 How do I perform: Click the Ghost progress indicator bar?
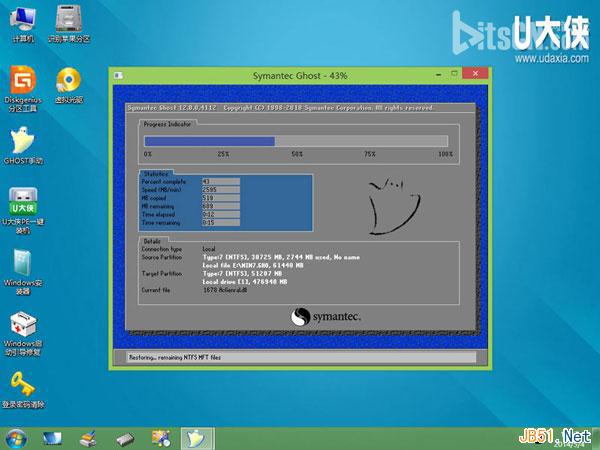(296, 141)
